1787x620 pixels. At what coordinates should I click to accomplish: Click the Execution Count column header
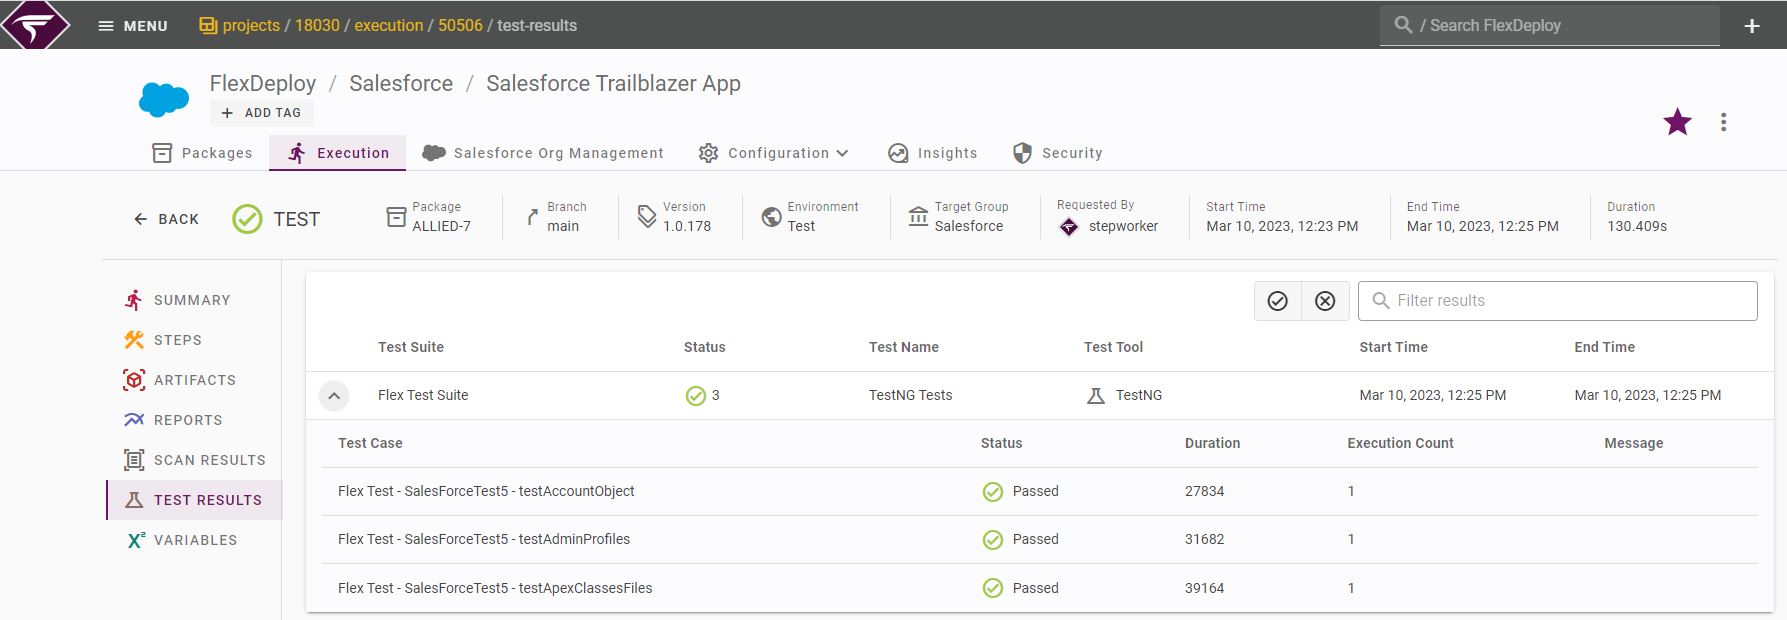click(1400, 443)
